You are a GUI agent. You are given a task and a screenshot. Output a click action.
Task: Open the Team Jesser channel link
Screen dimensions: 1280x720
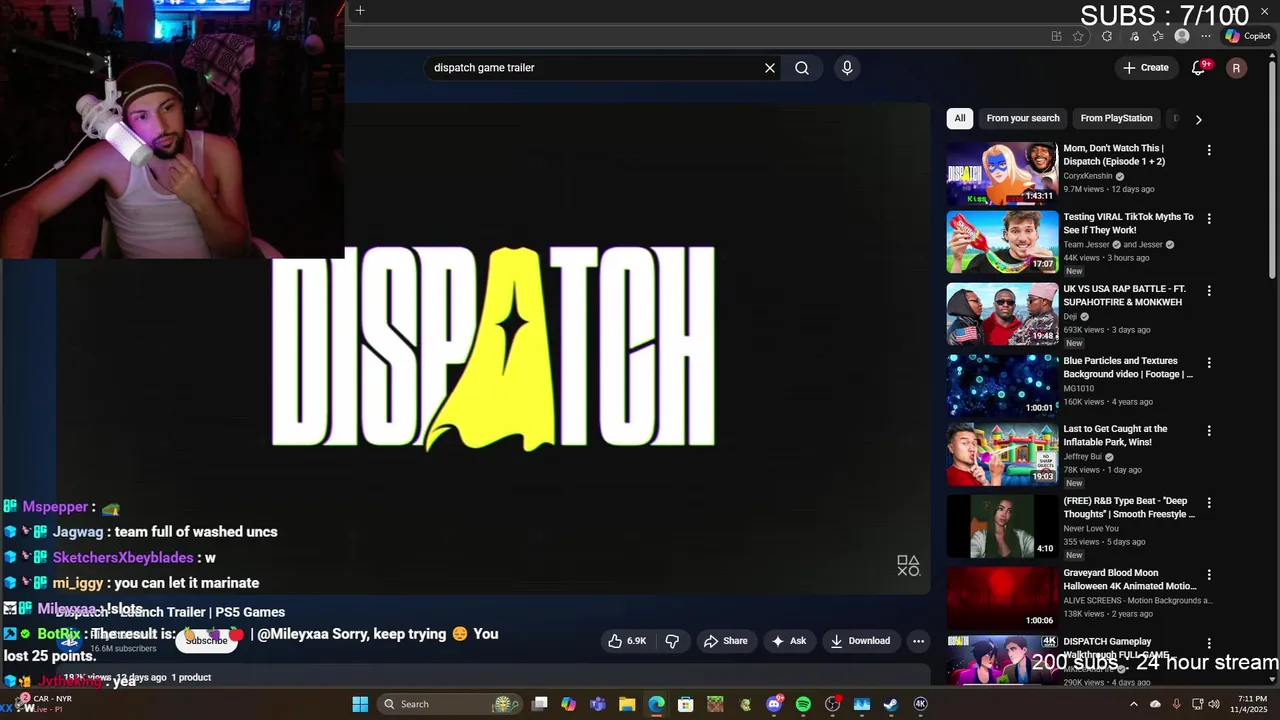(1087, 244)
